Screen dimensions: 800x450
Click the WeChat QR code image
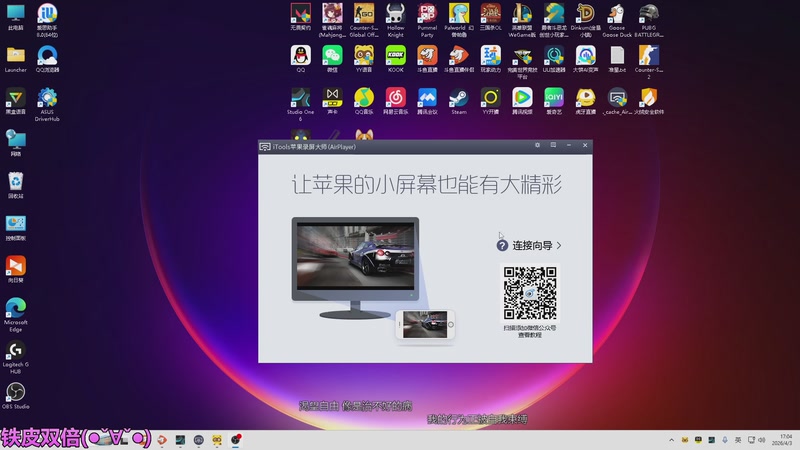(x=530, y=293)
